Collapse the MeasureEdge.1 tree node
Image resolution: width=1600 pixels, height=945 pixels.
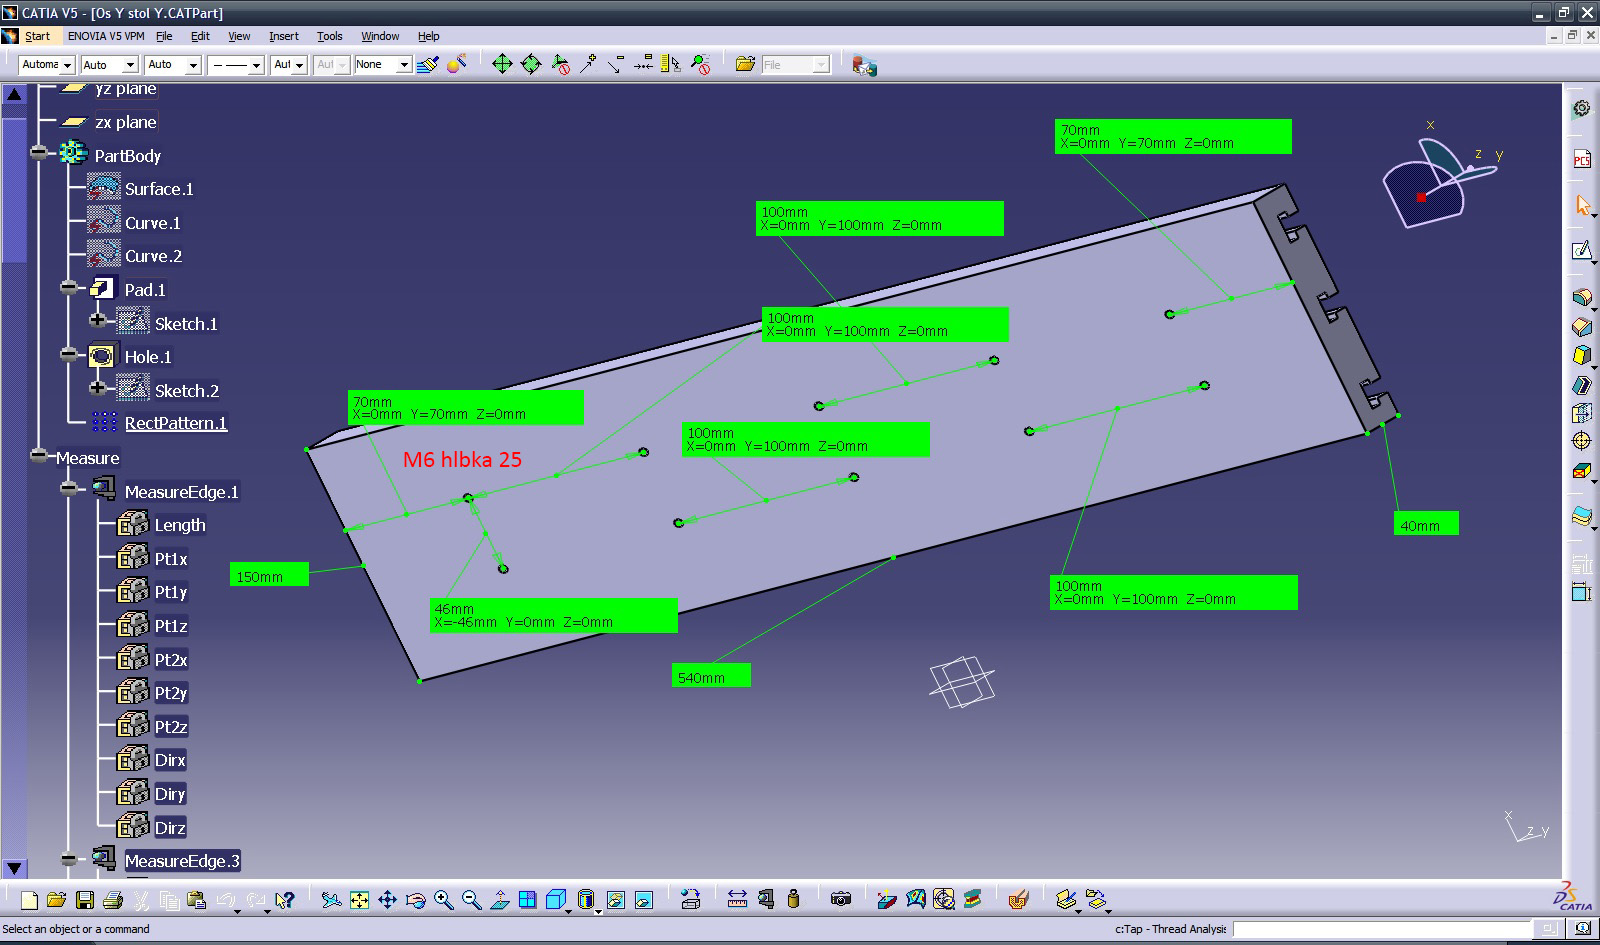68,489
